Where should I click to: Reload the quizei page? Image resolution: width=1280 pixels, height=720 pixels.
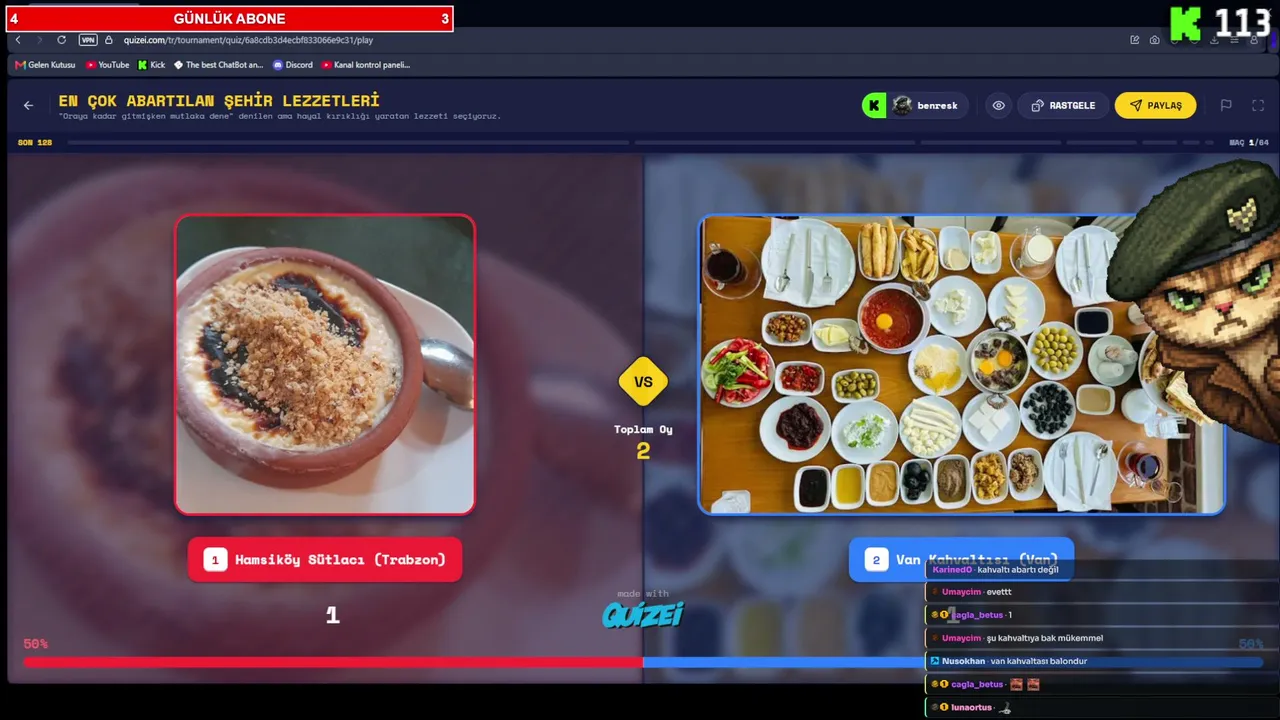(61, 40)
